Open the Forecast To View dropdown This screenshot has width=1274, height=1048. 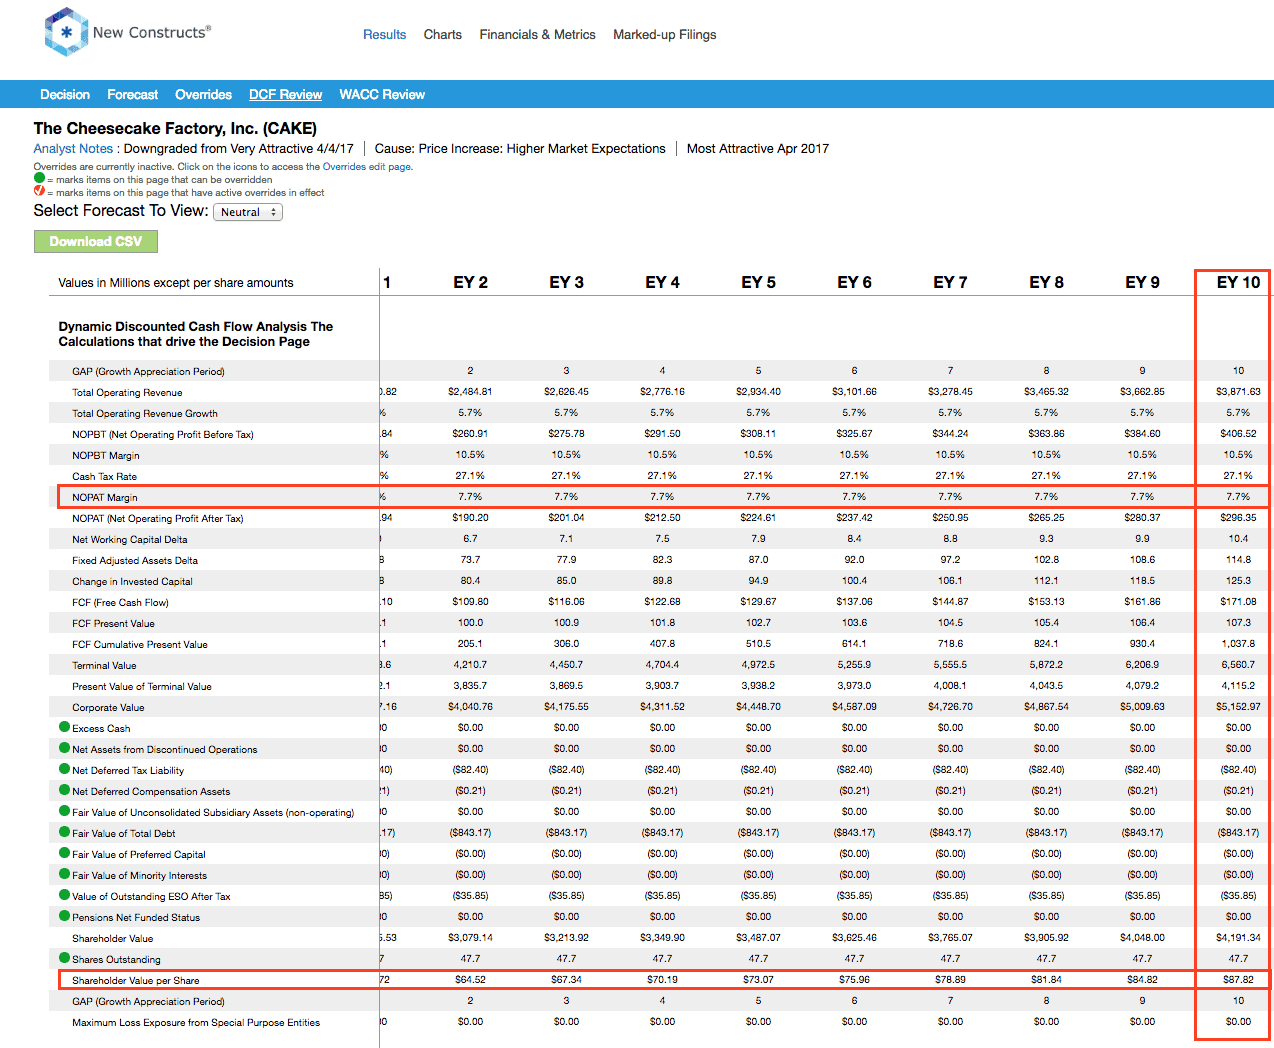(248, 212)
